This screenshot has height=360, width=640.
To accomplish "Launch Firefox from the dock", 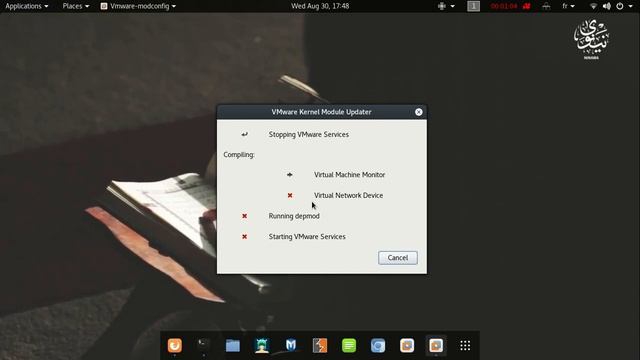I will click(175, 345).
